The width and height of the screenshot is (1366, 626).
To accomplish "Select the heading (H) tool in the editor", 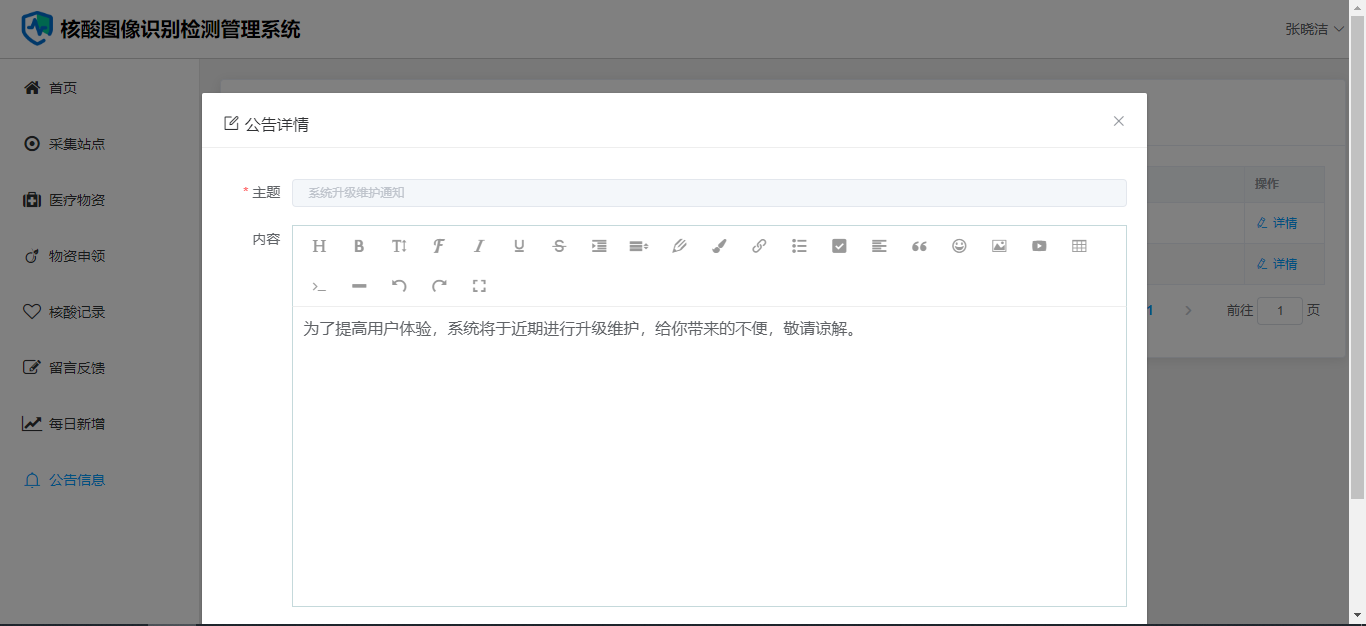I will point(319,246).
